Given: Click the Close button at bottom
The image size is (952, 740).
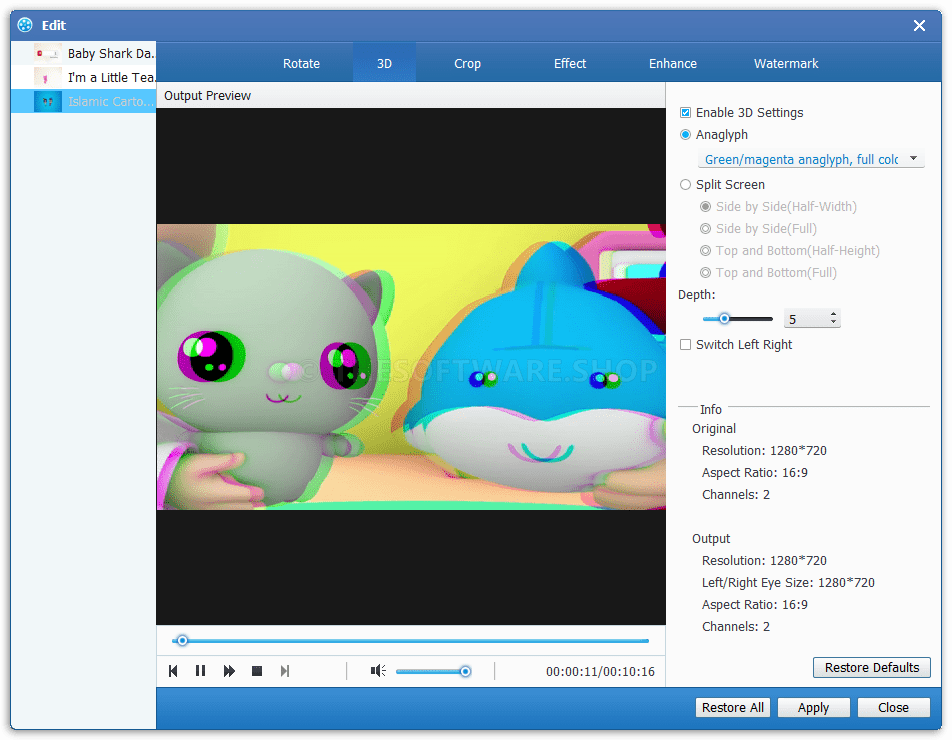Looking at the screenshot, I should [x=893, y=707].
